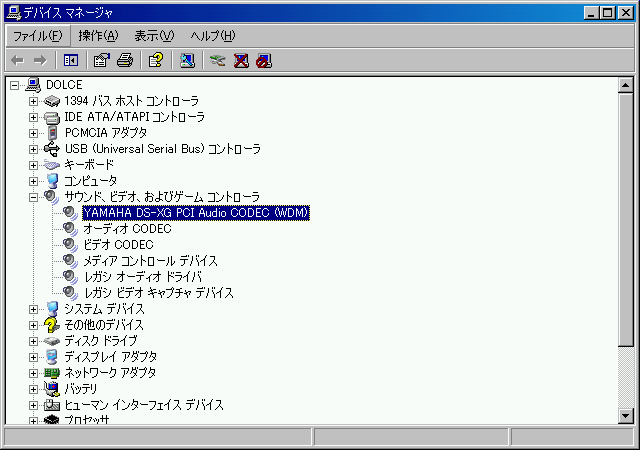Click the サウンド category speaker icon
Image resolution: width=640 pixels, height=450 pixels.
click(52, 197)
